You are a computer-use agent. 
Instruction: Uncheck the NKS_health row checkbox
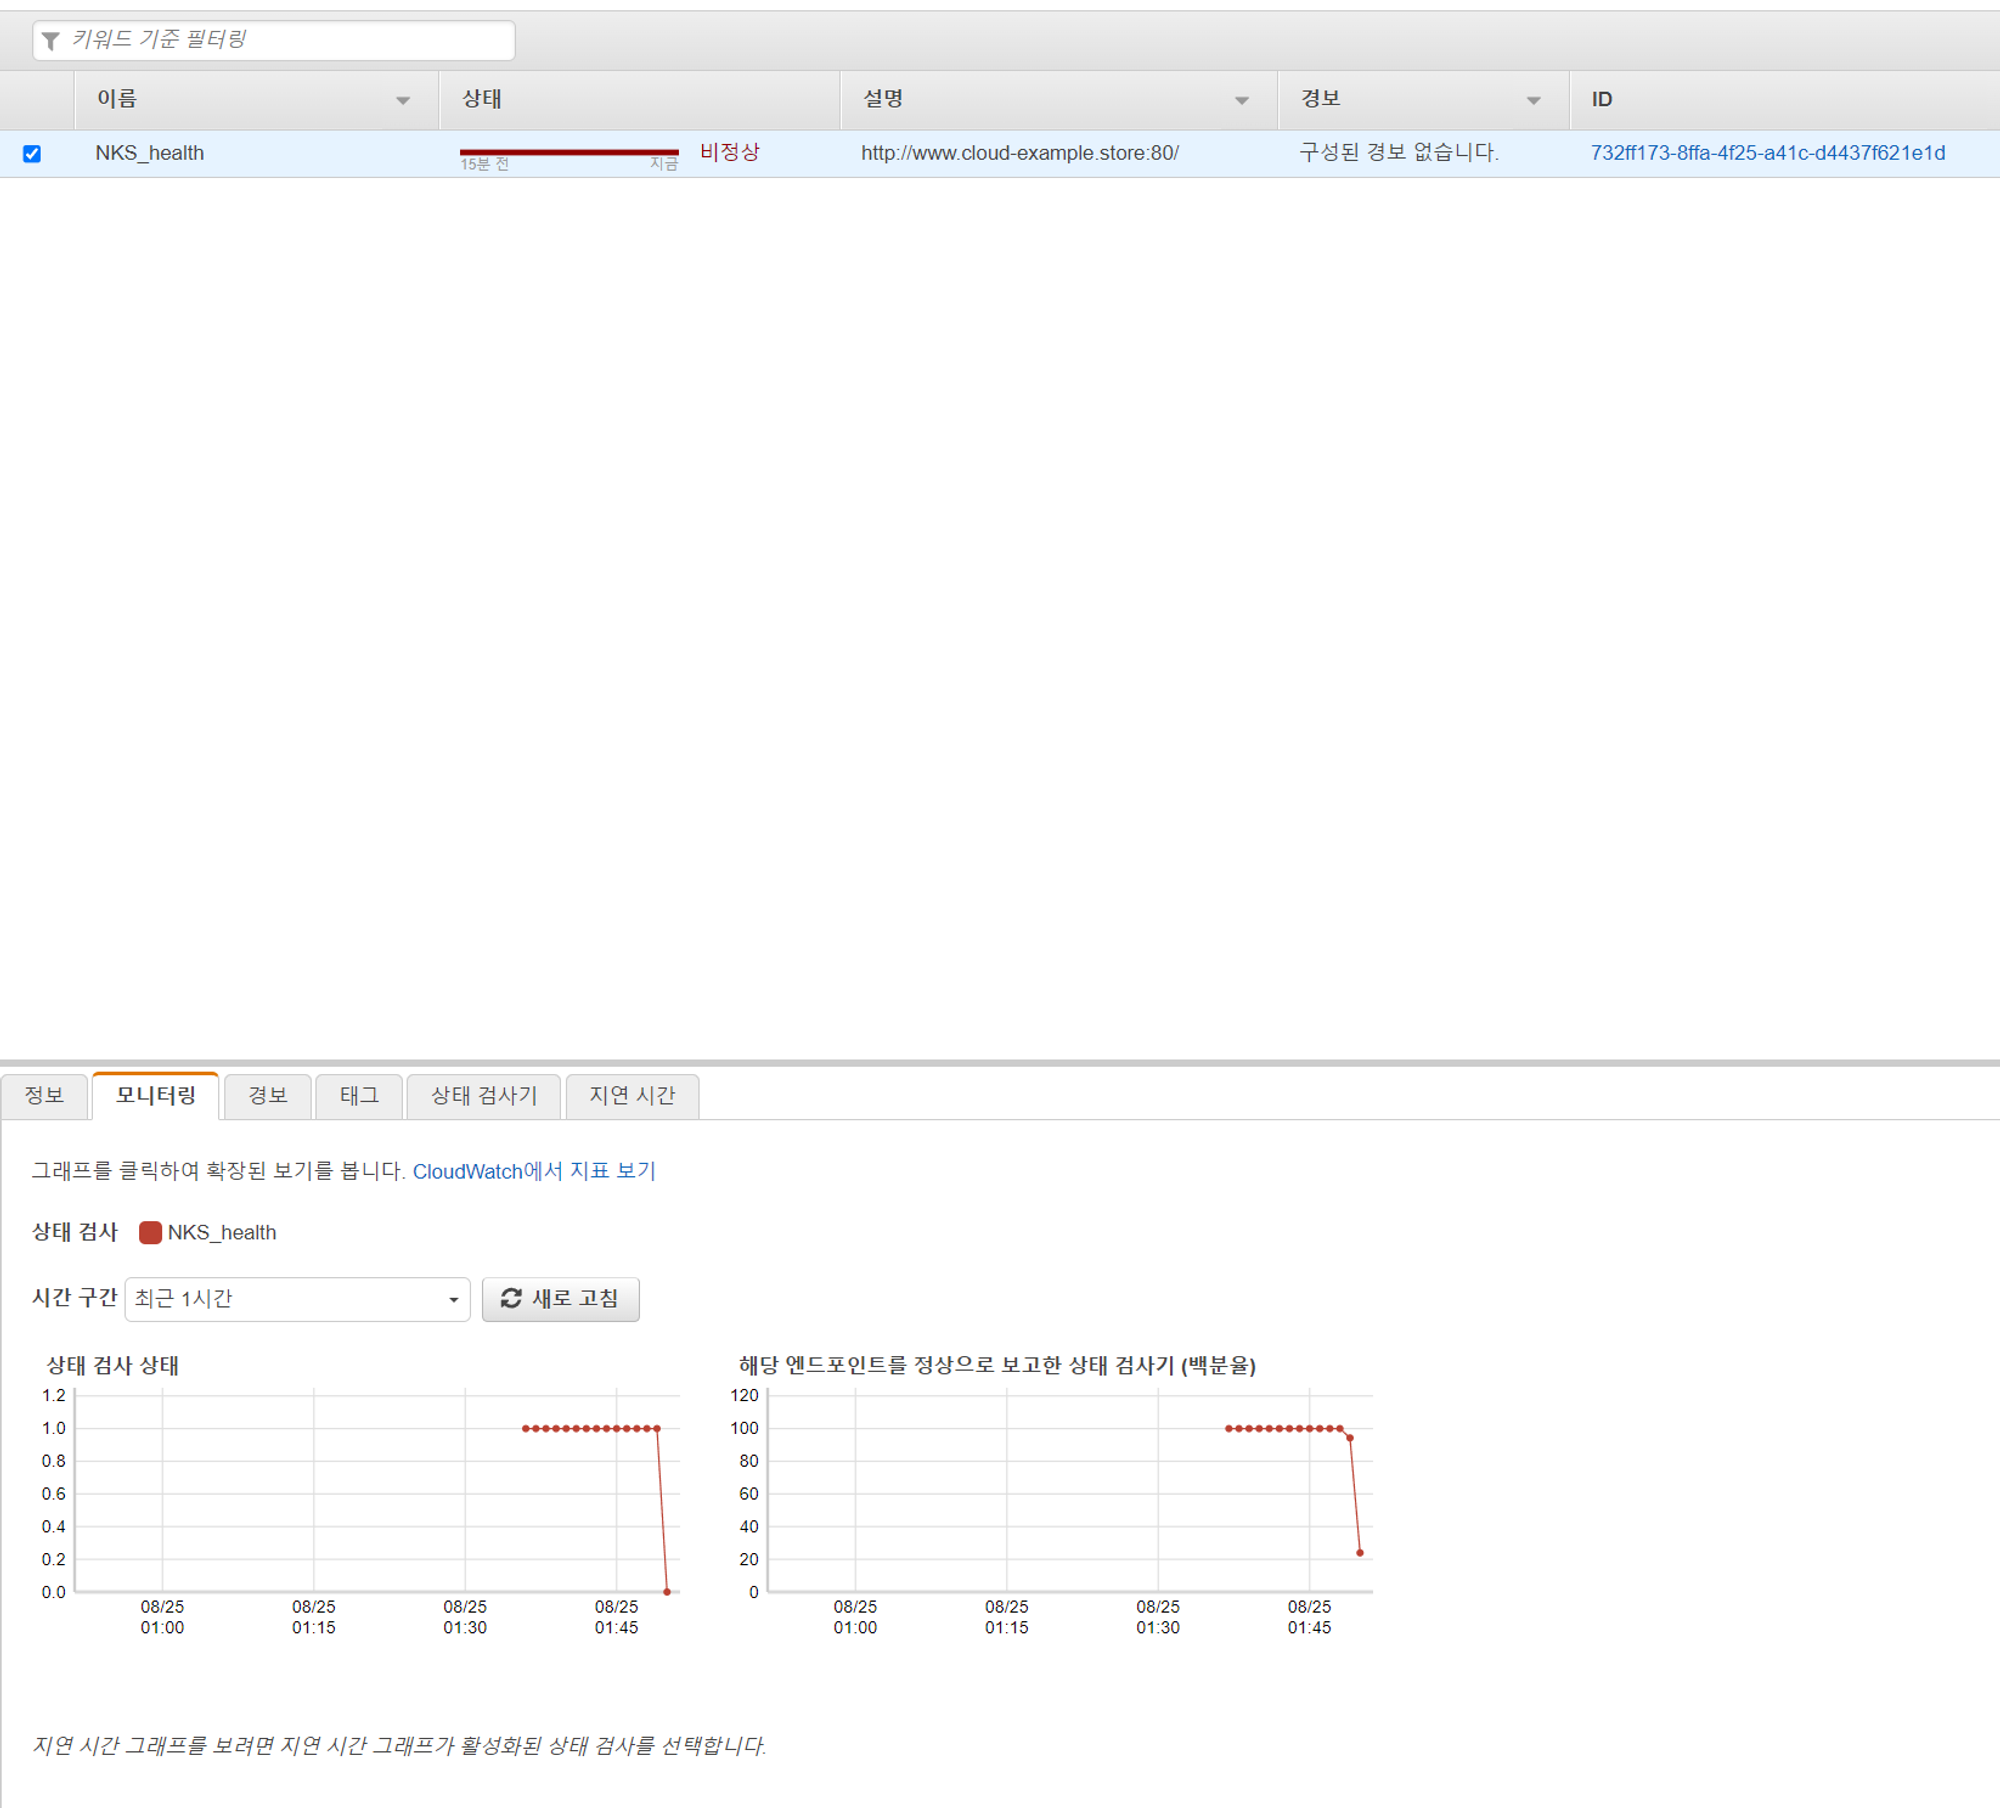(x=32, y=153)
